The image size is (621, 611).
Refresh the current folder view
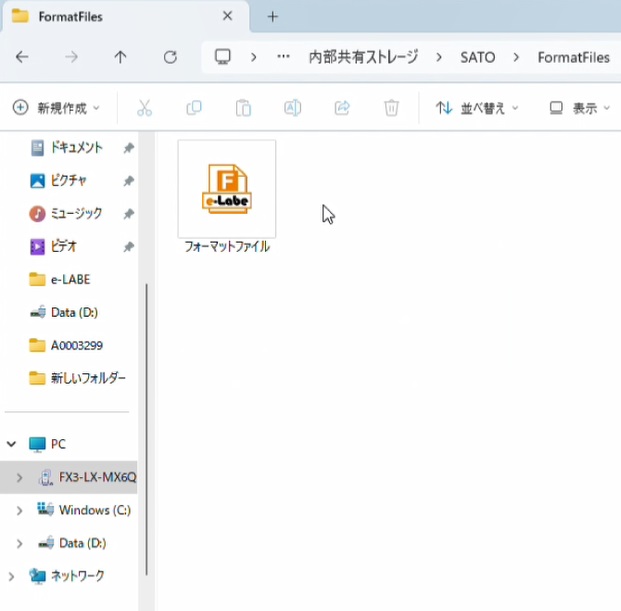pyautogui.click(x=170, y=57)
